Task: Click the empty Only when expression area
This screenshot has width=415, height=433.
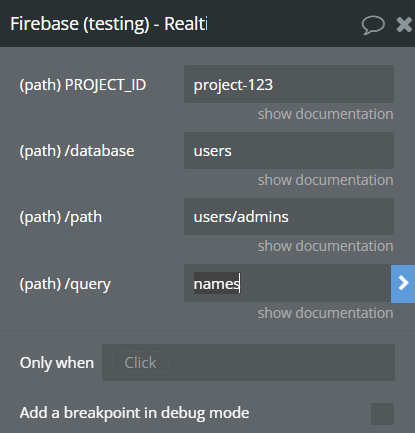Action: tap(282, 362)
